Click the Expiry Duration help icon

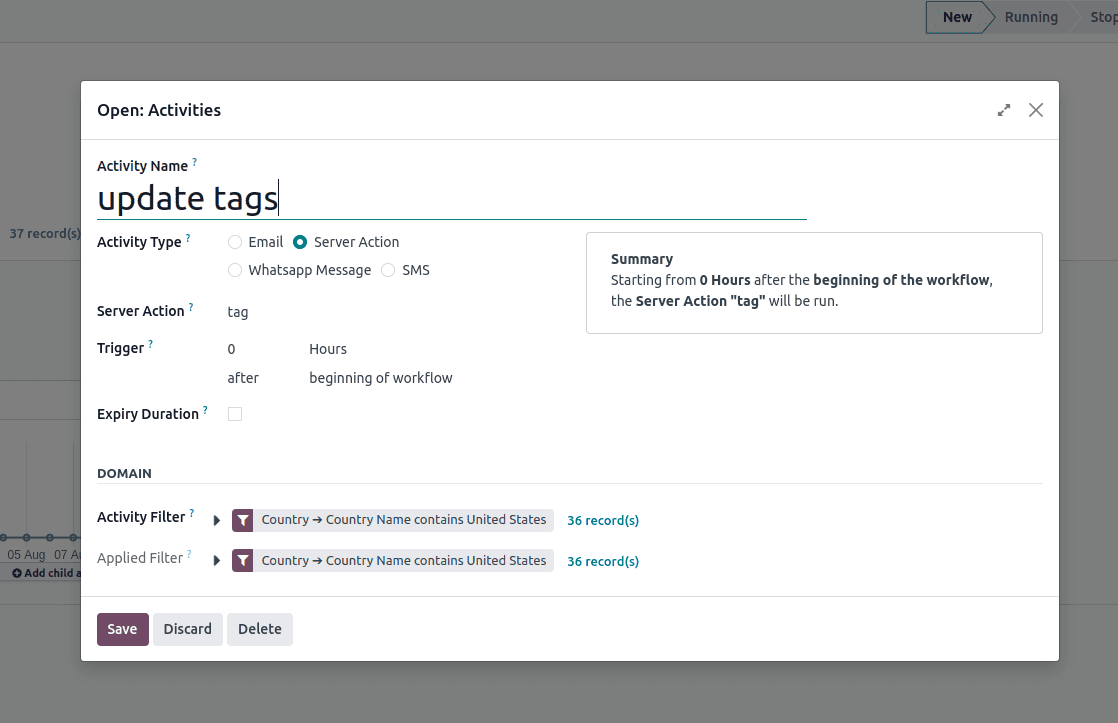[x=205, y=410]
